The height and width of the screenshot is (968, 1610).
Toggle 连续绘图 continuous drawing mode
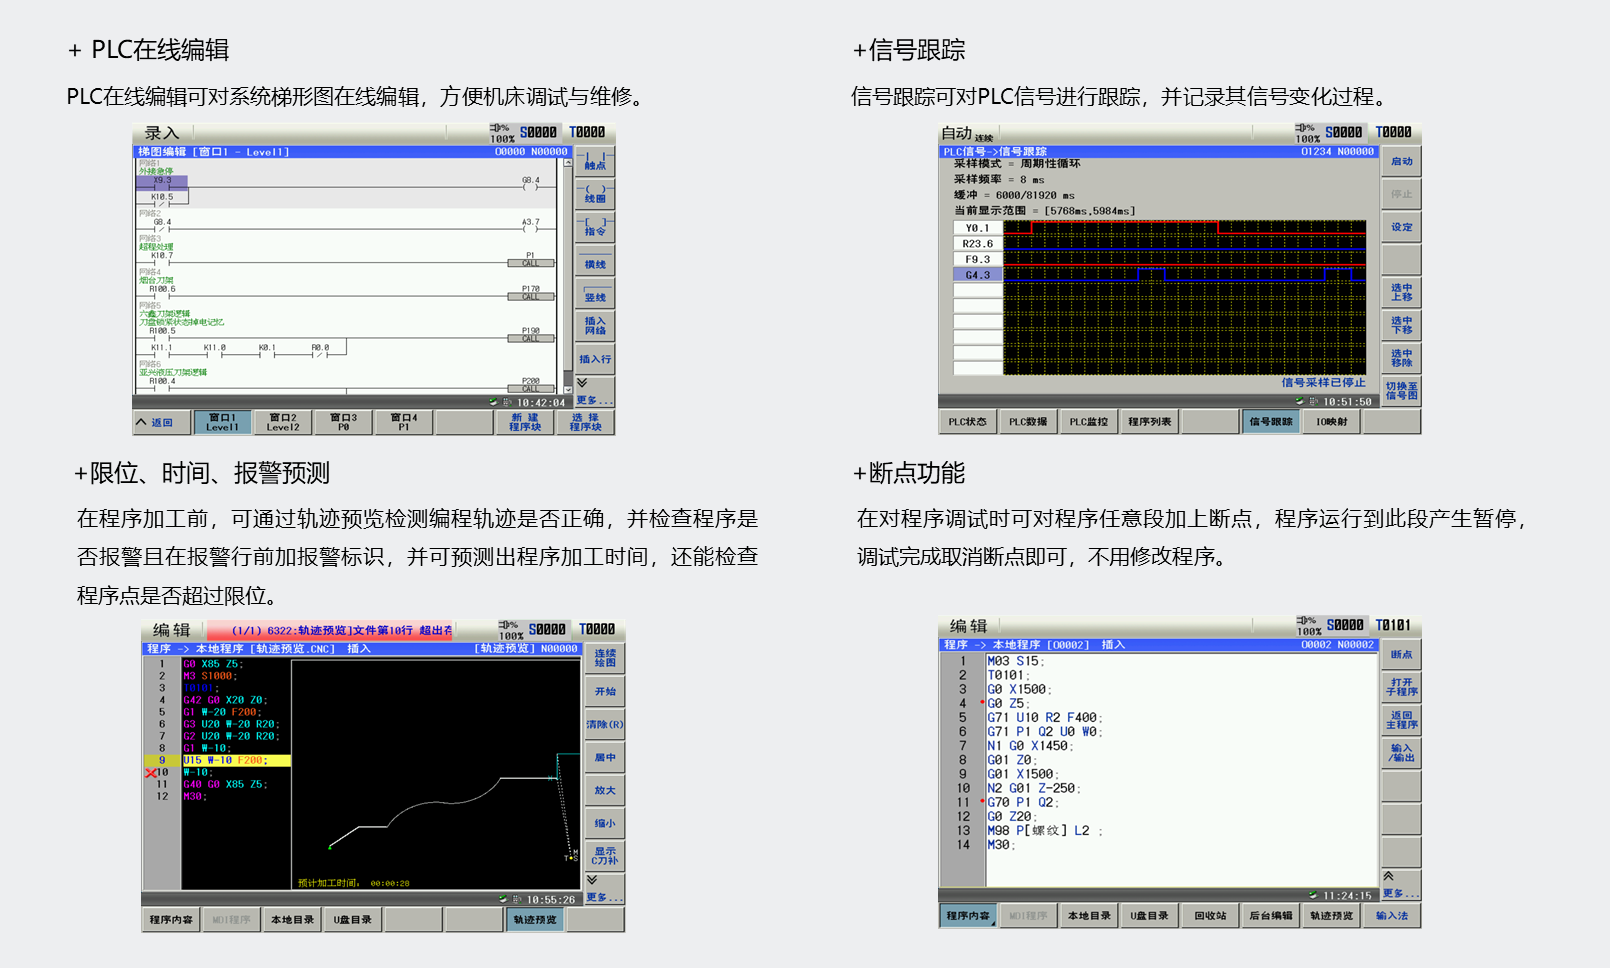(x=605, y=658)
